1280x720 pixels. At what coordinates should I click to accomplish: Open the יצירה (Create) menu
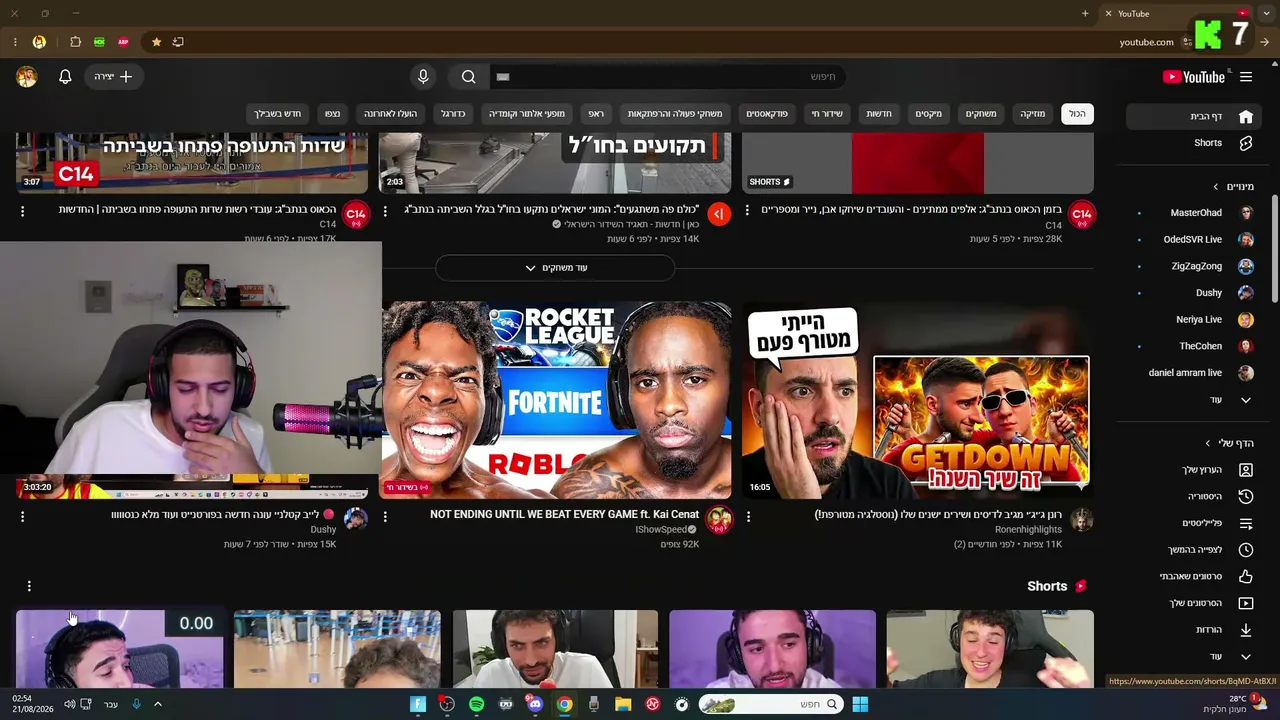(113, 77)
